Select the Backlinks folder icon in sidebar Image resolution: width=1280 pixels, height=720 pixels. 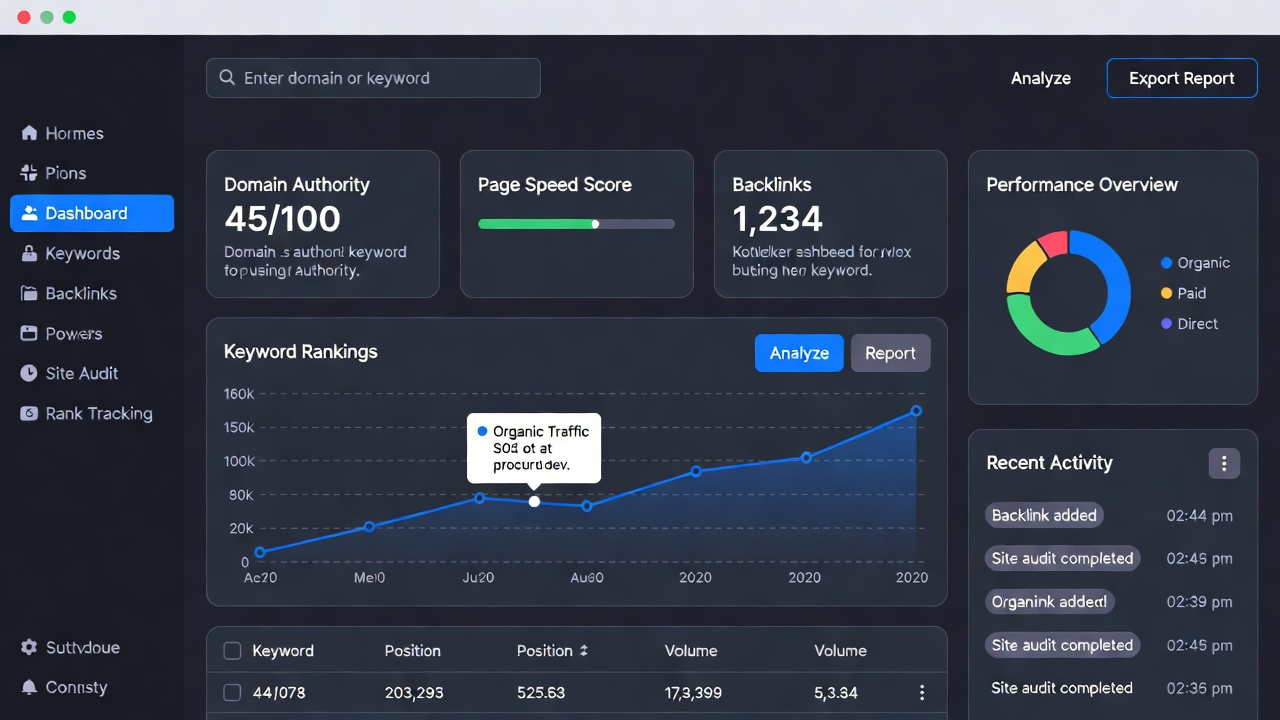point(29,294)
